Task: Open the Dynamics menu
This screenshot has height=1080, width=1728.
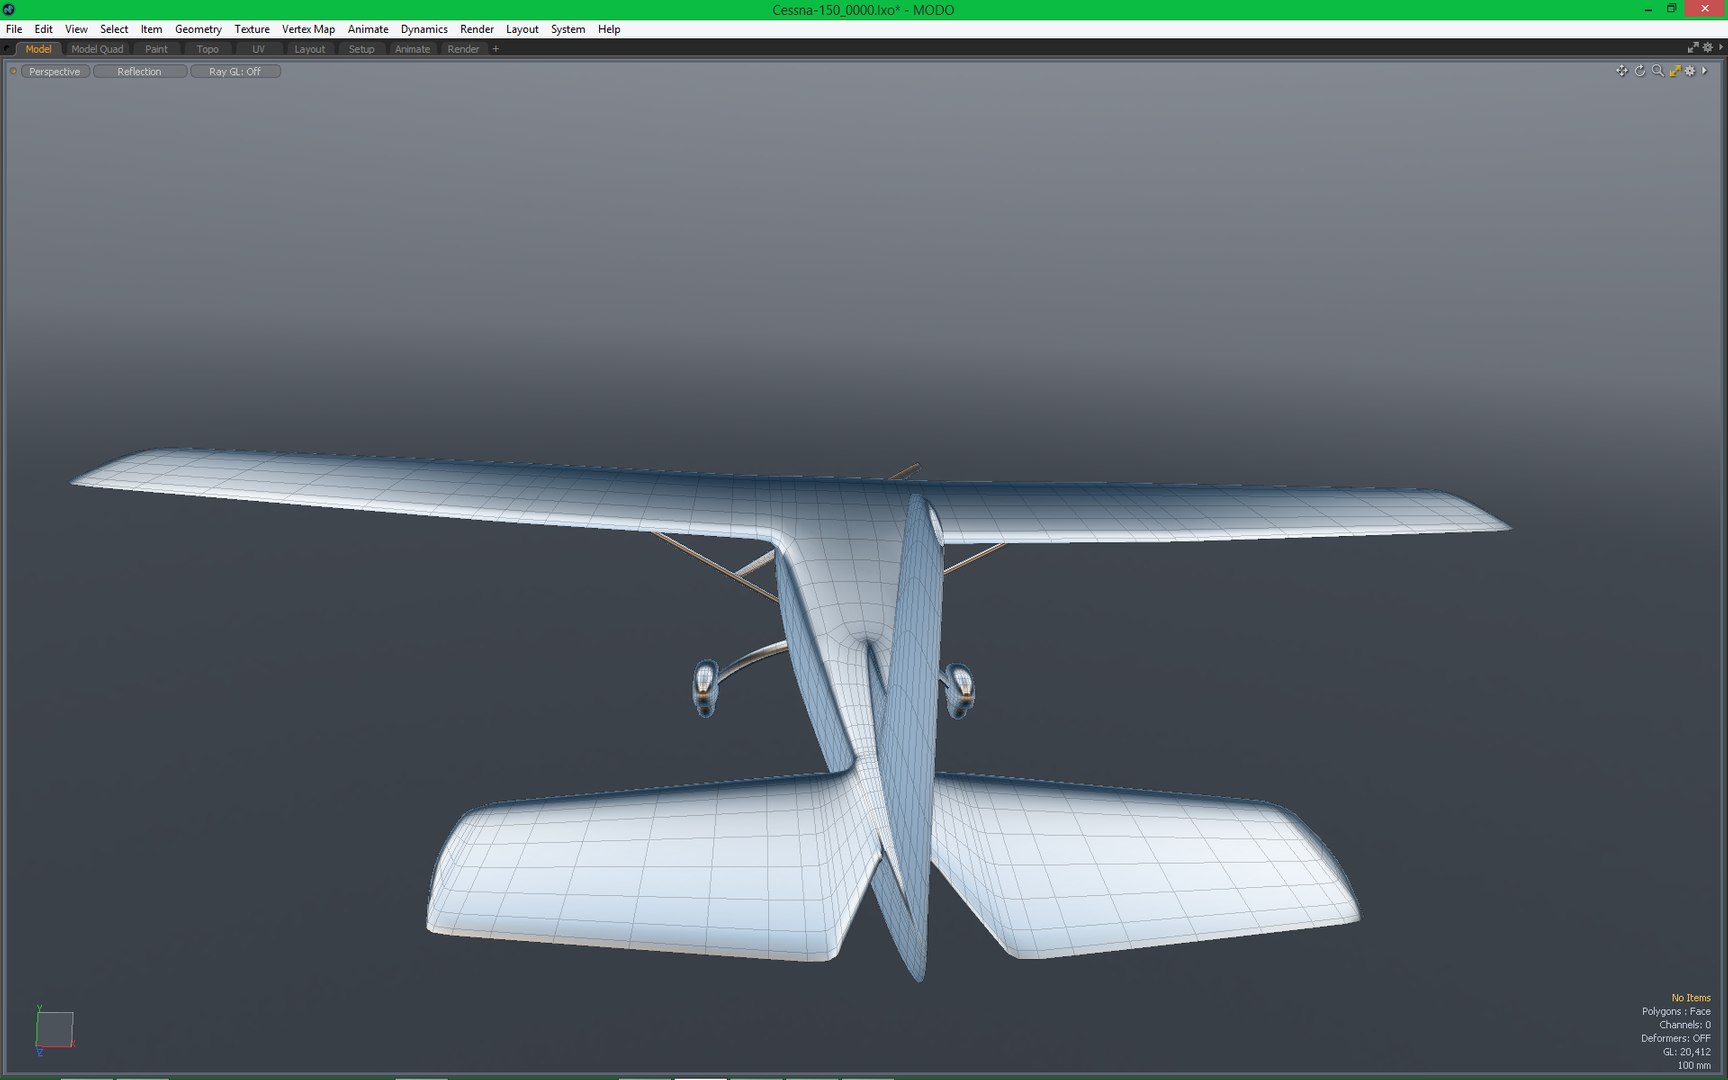Action: (x=424, y=29)
